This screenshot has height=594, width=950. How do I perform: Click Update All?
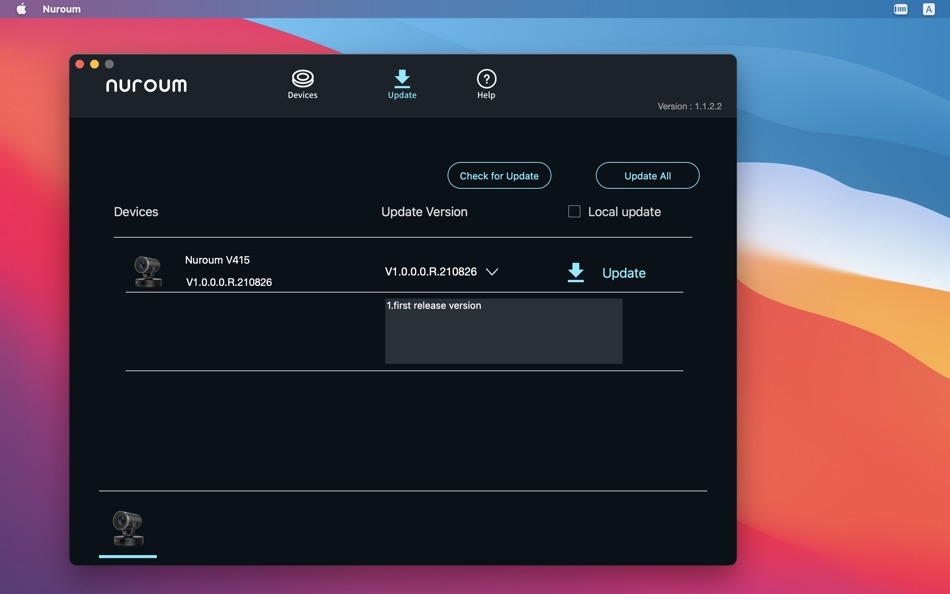(x=647, y=175)
